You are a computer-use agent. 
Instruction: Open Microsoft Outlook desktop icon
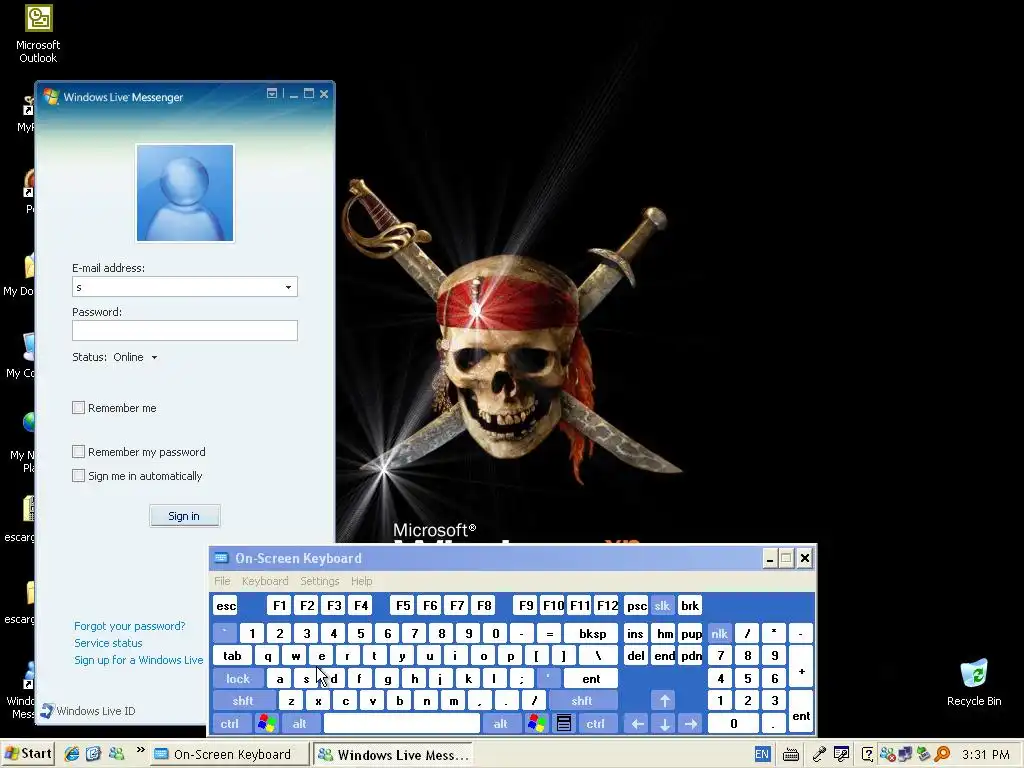point(38,34)
